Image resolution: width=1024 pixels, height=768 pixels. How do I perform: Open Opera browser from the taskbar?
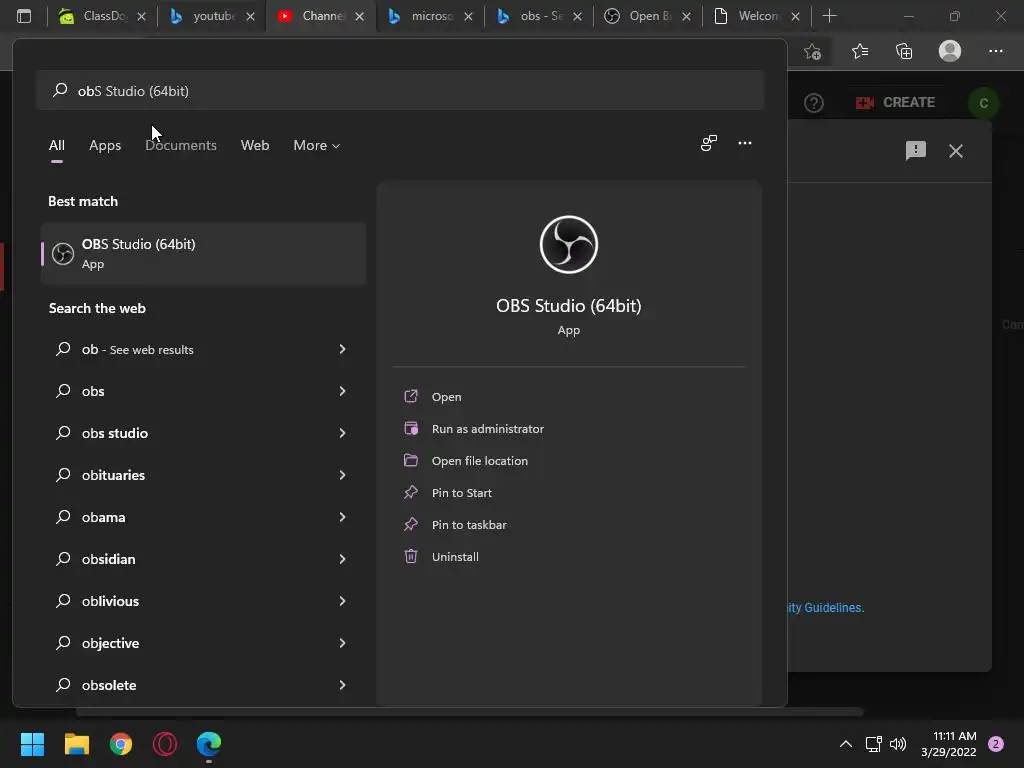pos(165,744)
